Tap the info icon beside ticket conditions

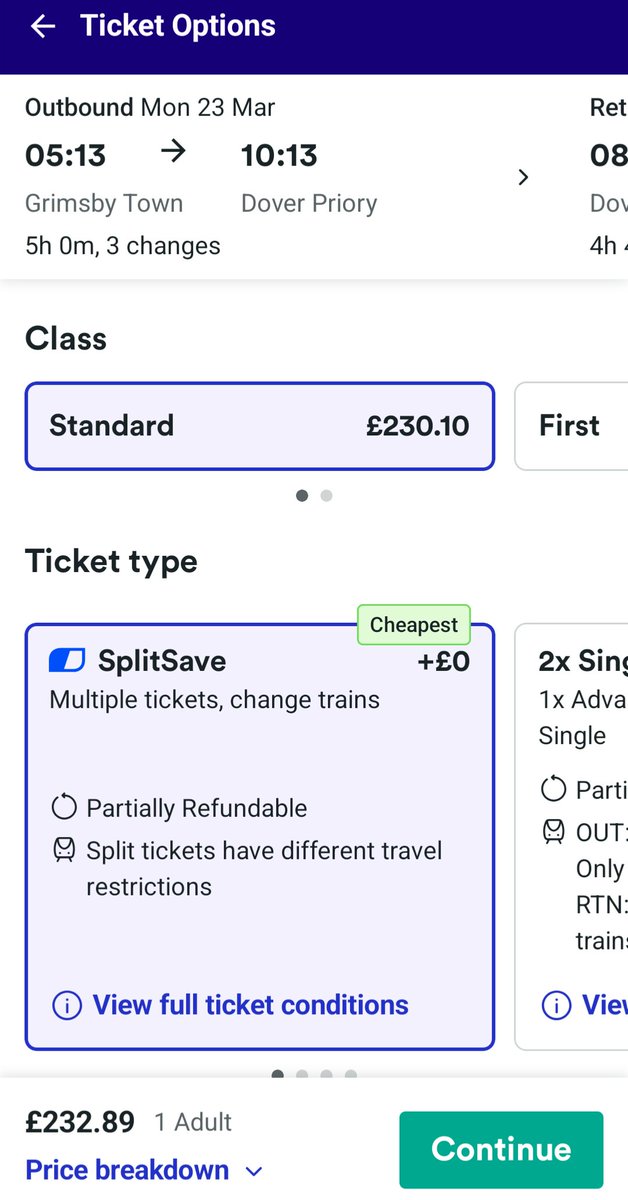click(x=66, y=1005)
